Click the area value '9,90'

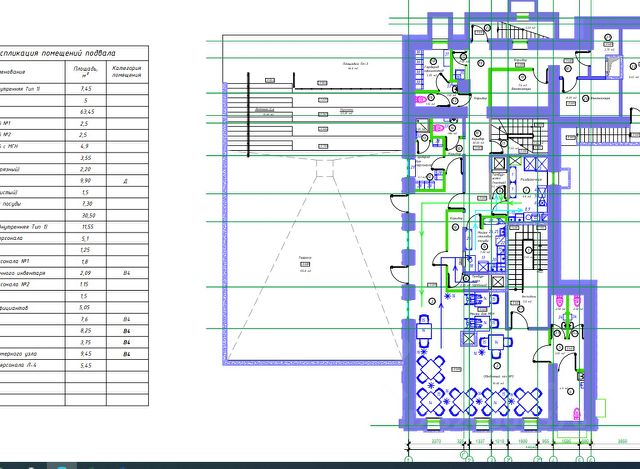pyautogui.click(x=86, y=180)
